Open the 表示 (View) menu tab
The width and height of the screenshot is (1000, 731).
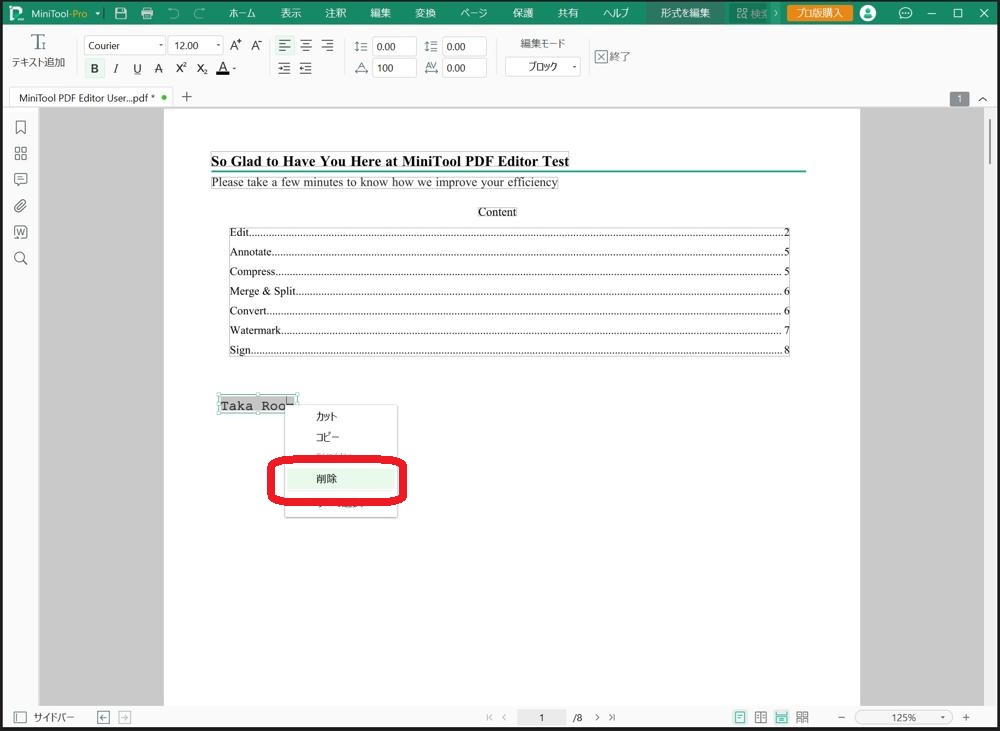point(291,13)
